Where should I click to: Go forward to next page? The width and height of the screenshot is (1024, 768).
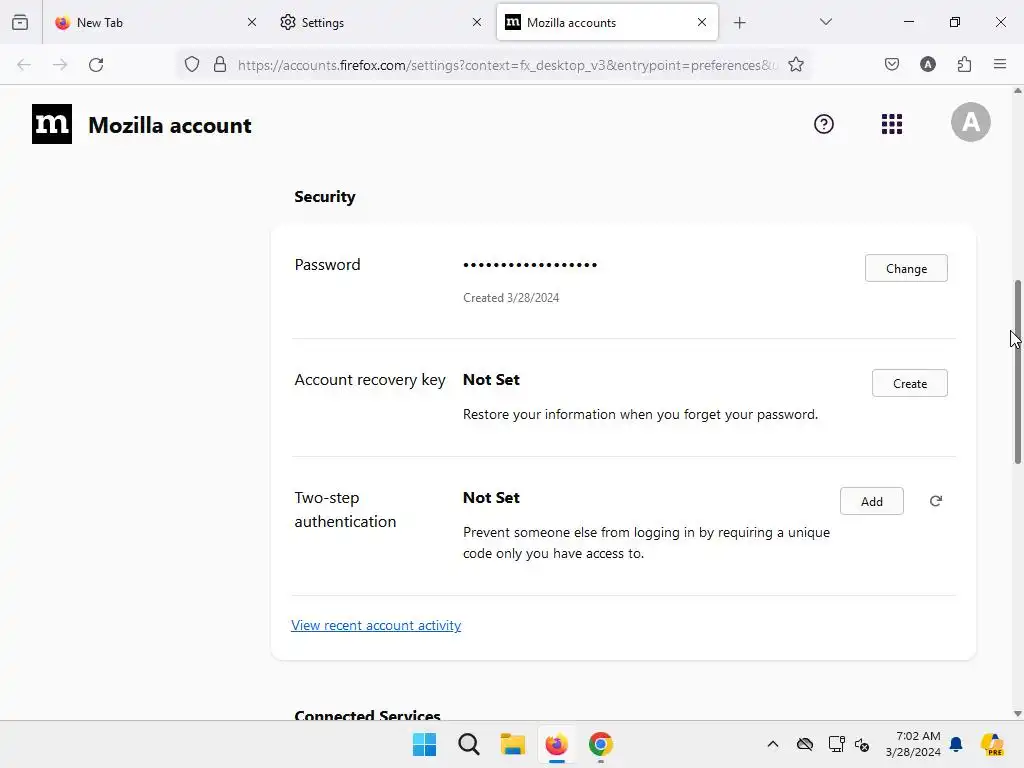[x=60, y=65]
